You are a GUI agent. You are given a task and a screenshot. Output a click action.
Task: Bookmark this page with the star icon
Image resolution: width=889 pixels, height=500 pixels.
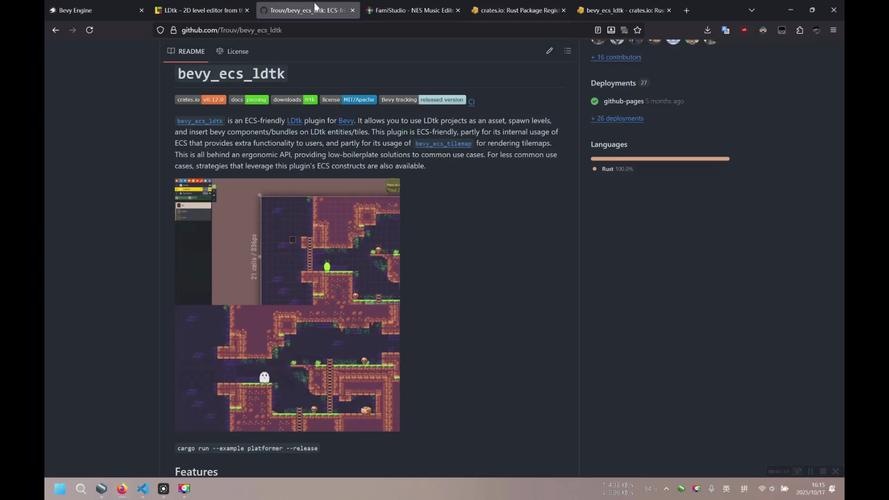pos(637,30)
